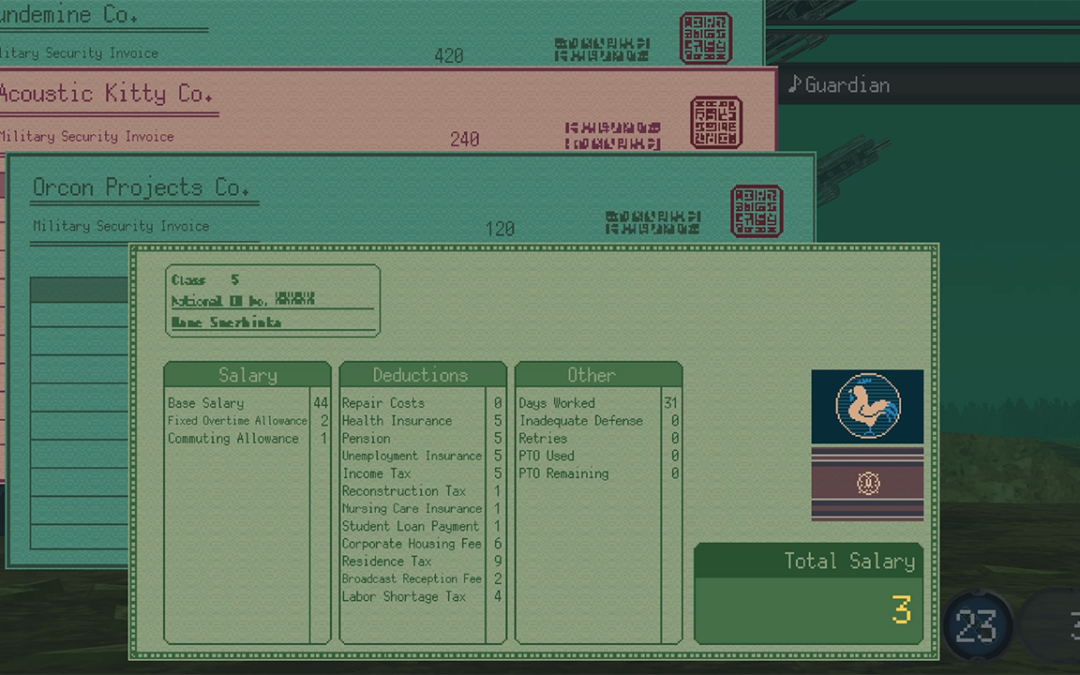Image resolution: width=1080 pixels, height=675 pixels.
Task: Click the Orcon Projects invoice barcode
Action: click(652, 223)
